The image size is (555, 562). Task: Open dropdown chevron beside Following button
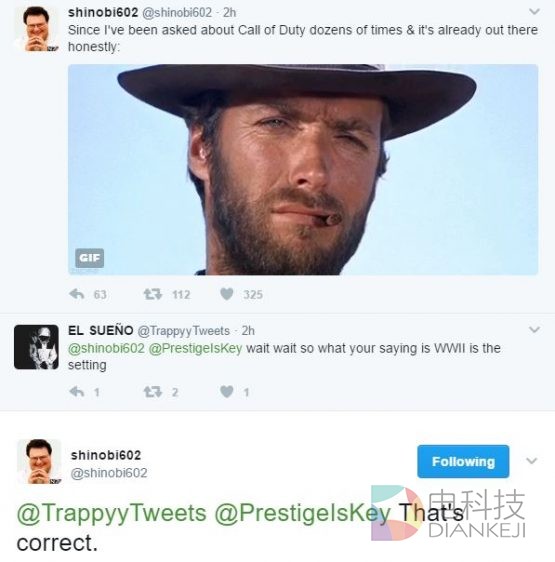(531, 461)
